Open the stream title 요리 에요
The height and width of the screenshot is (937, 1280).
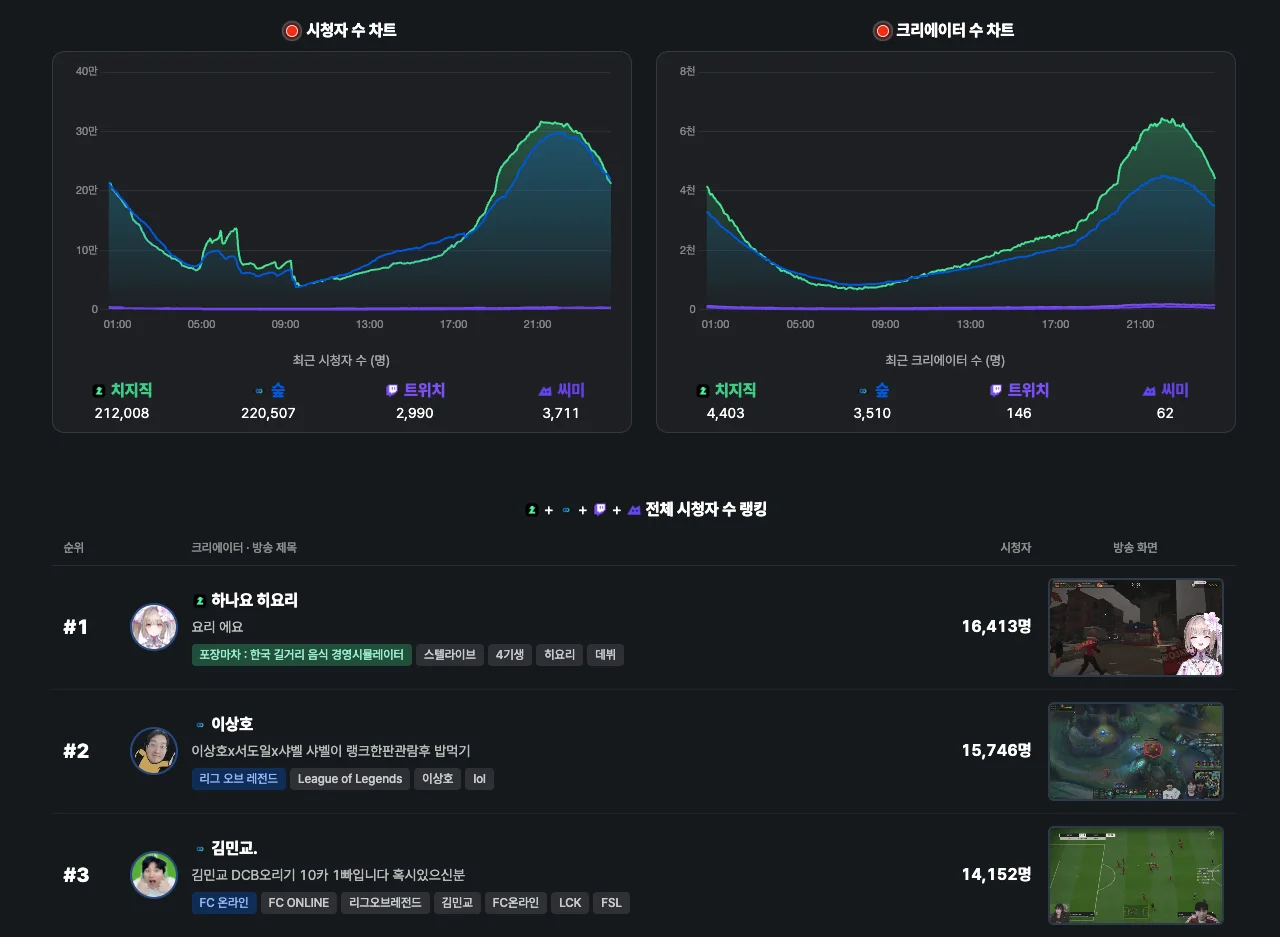217,627
